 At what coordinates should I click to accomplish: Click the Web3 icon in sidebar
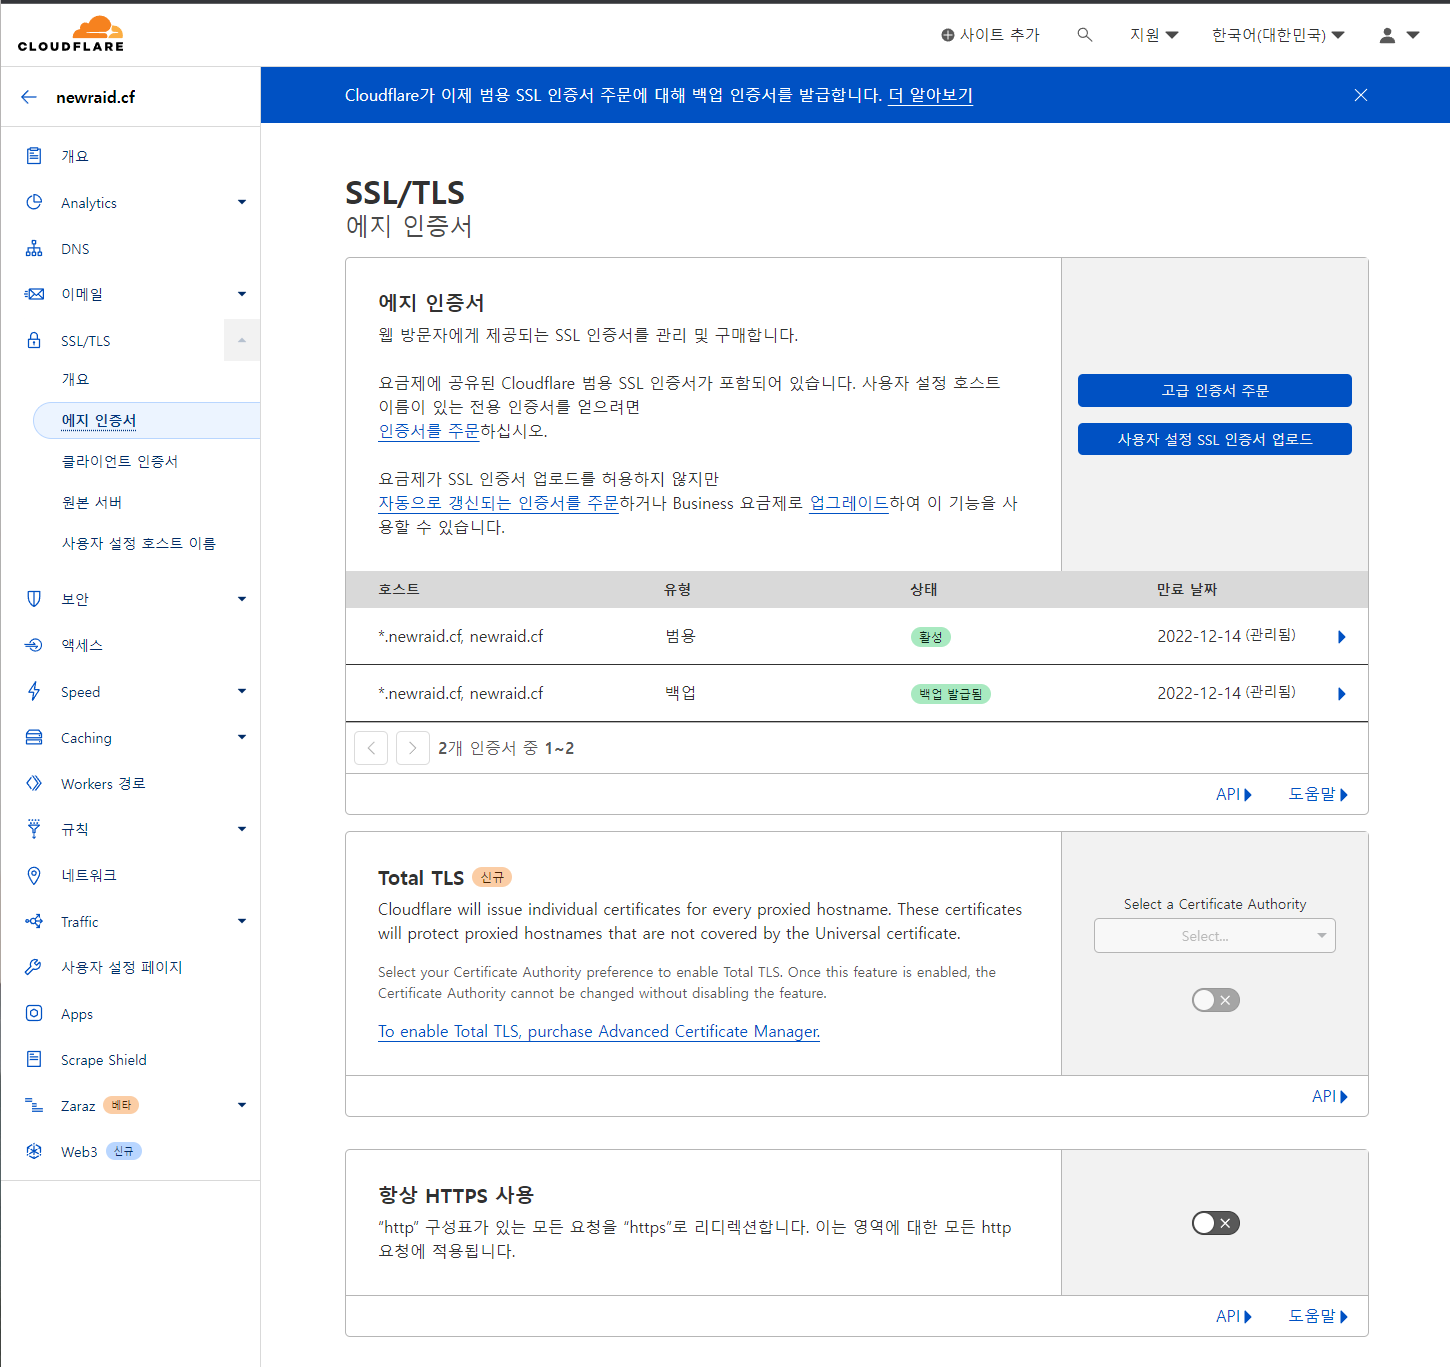pyautogui.click(x=34, y=1151)
